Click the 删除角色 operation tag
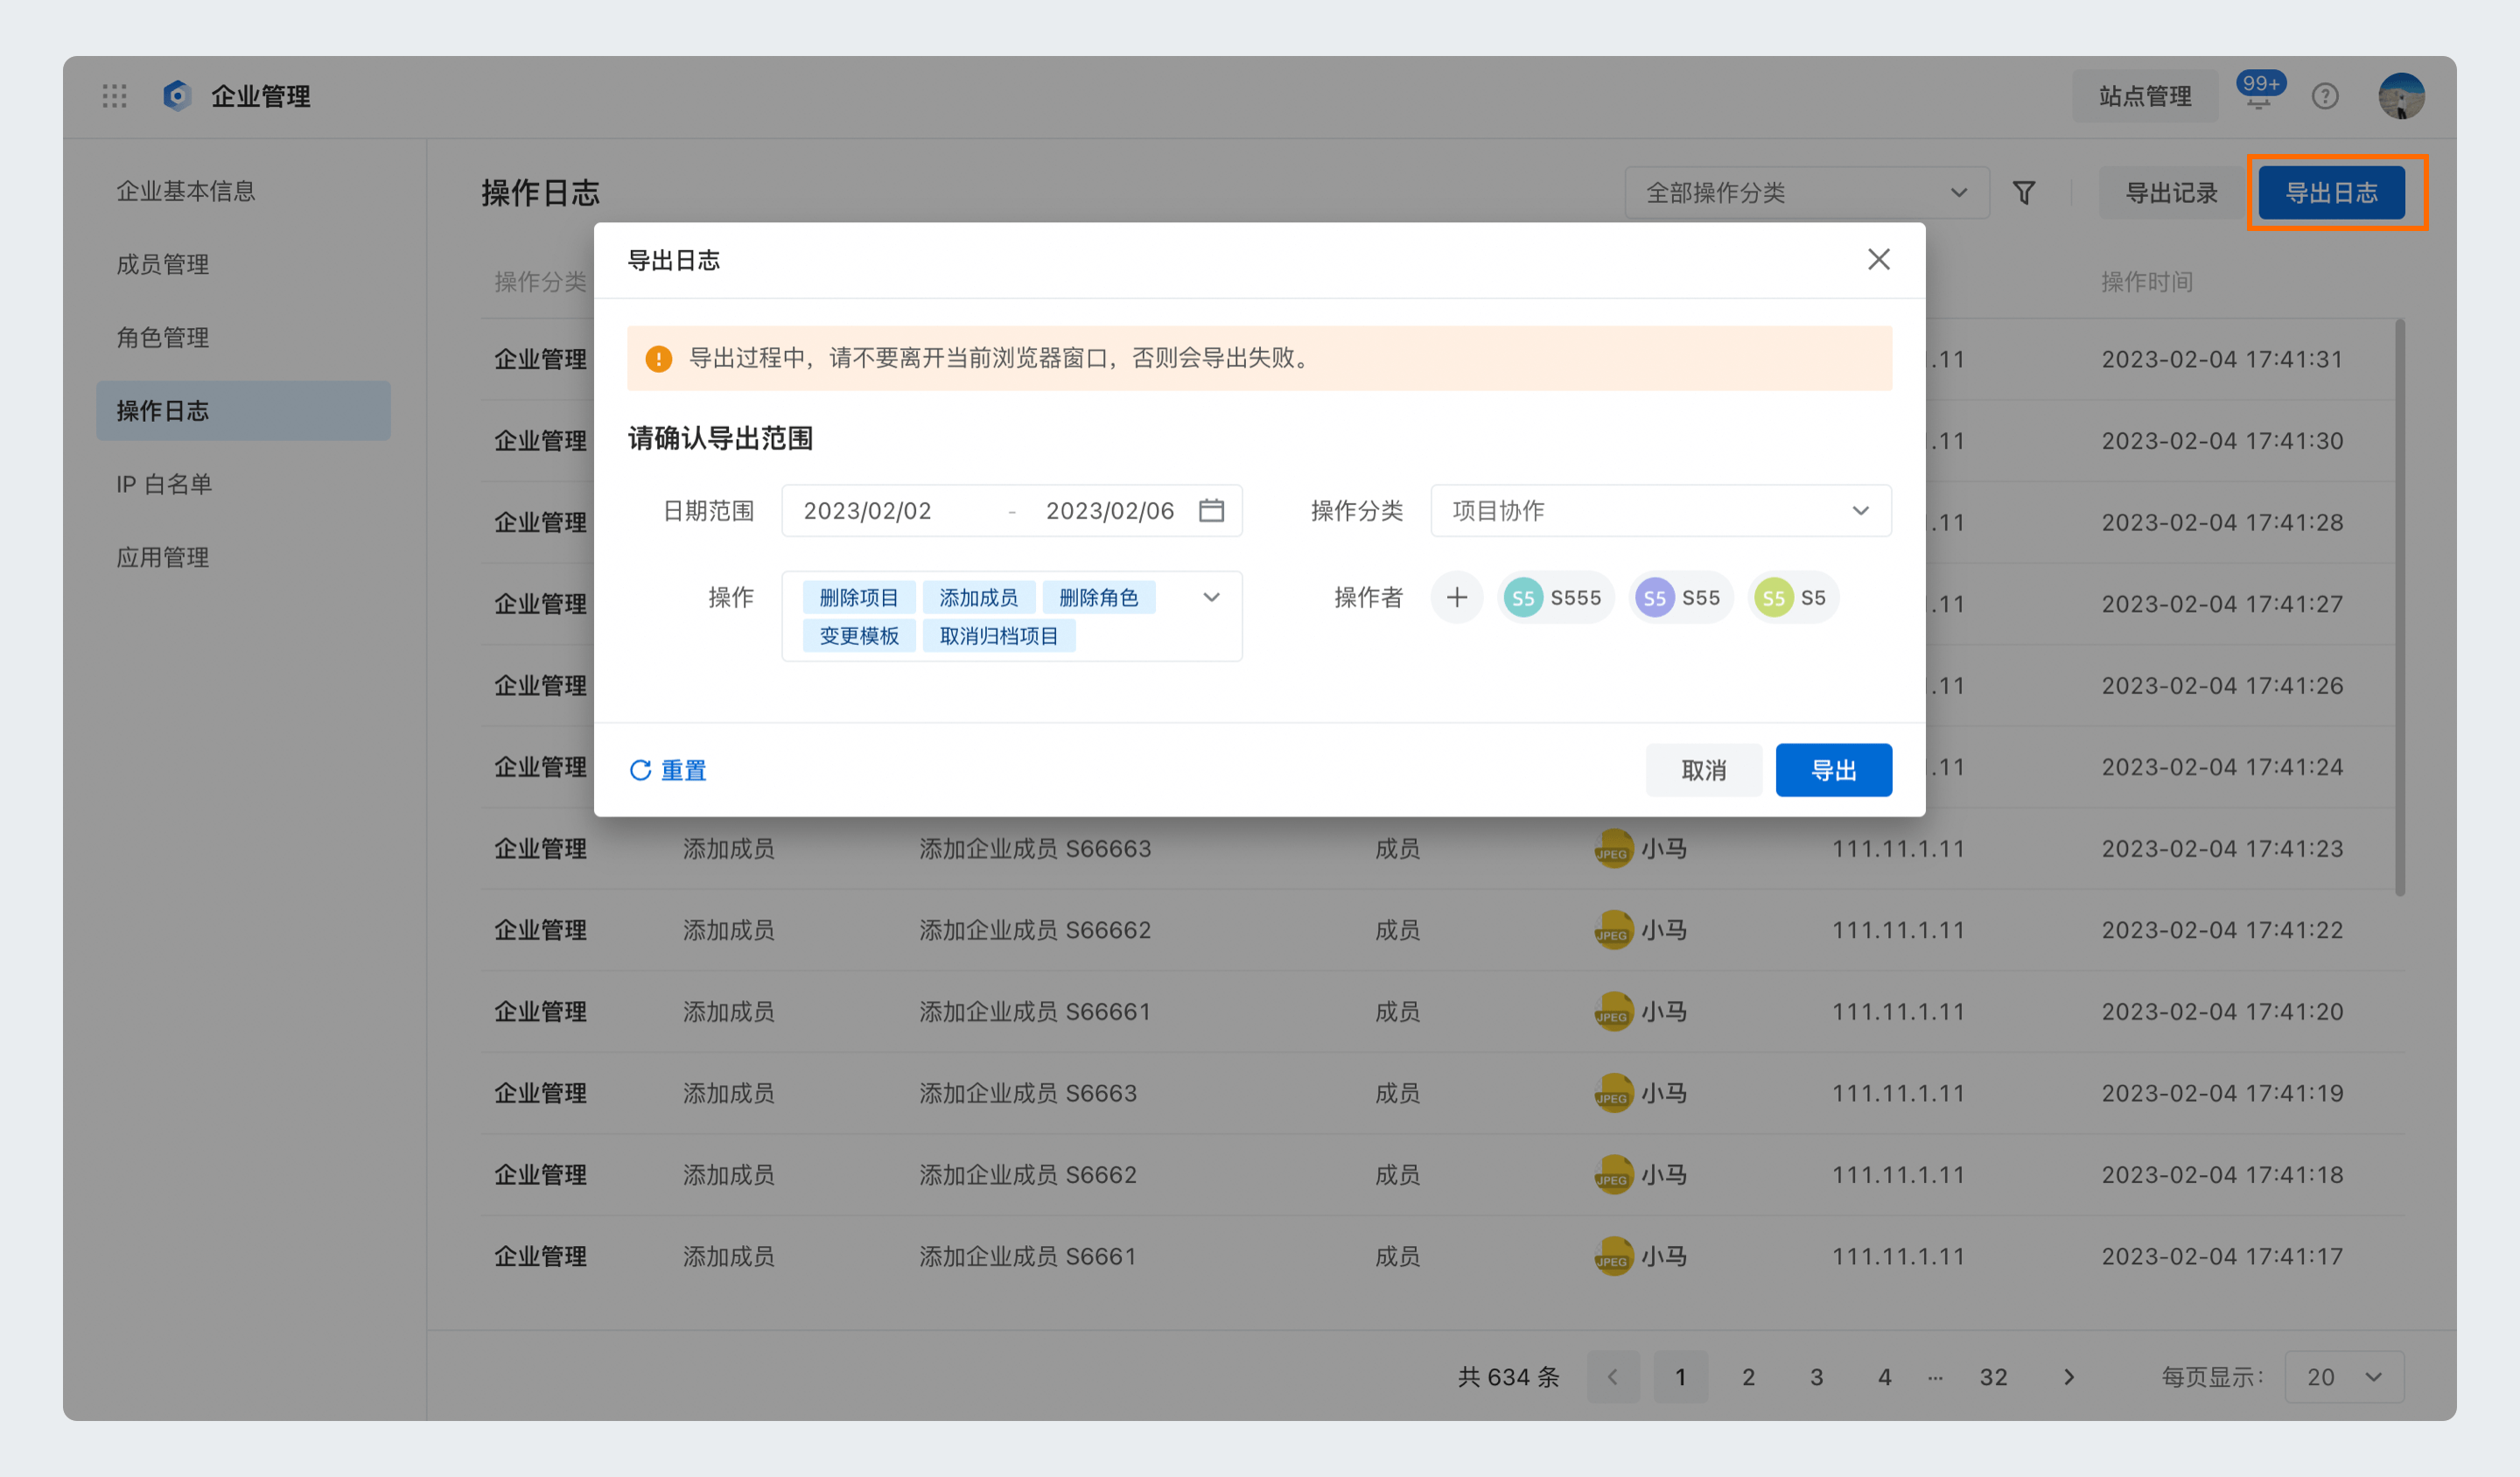 pyautogui.click(x=1098, y=597)
